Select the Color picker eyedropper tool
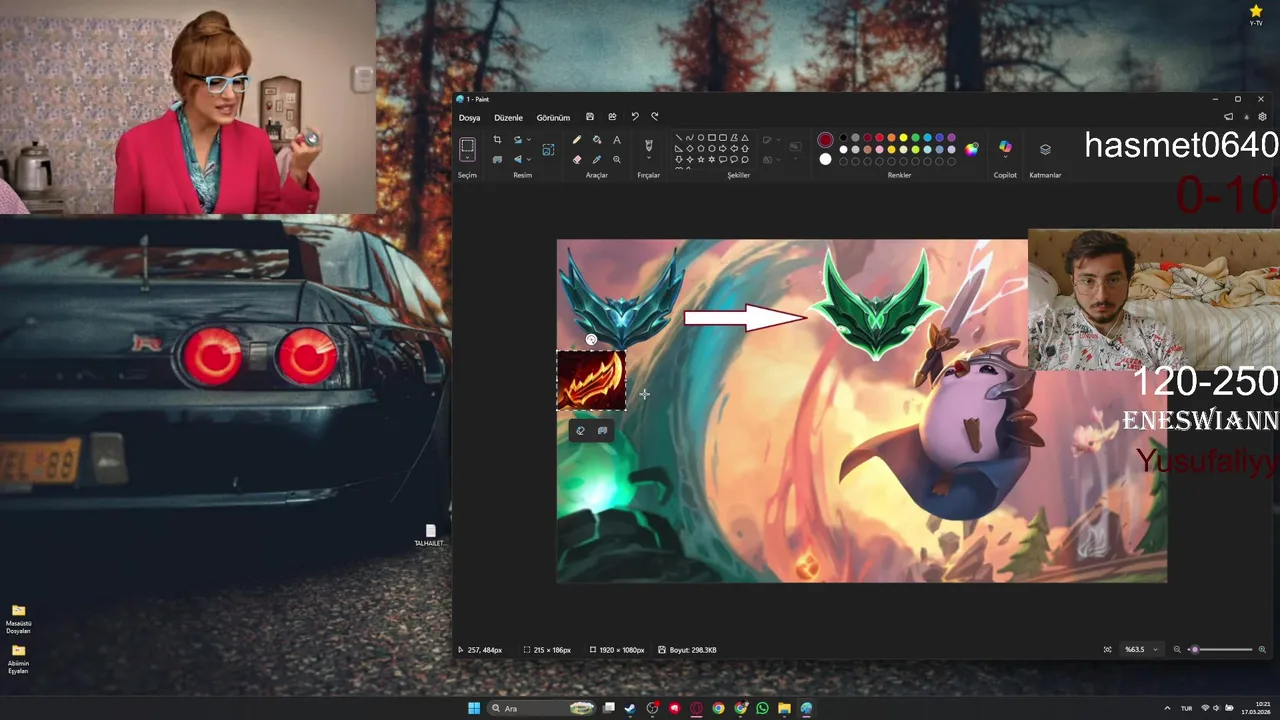This screenshot has height=720, width=1280. pyautogui.click(x=597, y=160)
